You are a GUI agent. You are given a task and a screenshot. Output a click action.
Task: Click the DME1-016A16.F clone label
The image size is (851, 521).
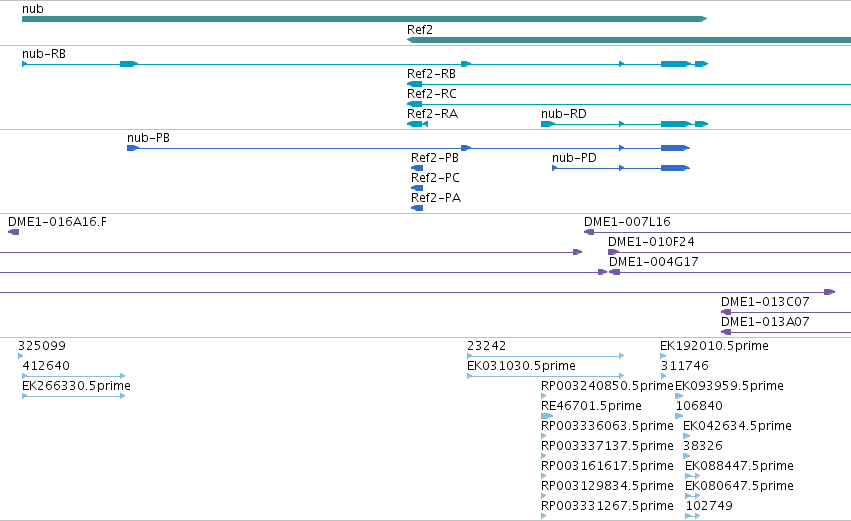[x=57, y=222]
